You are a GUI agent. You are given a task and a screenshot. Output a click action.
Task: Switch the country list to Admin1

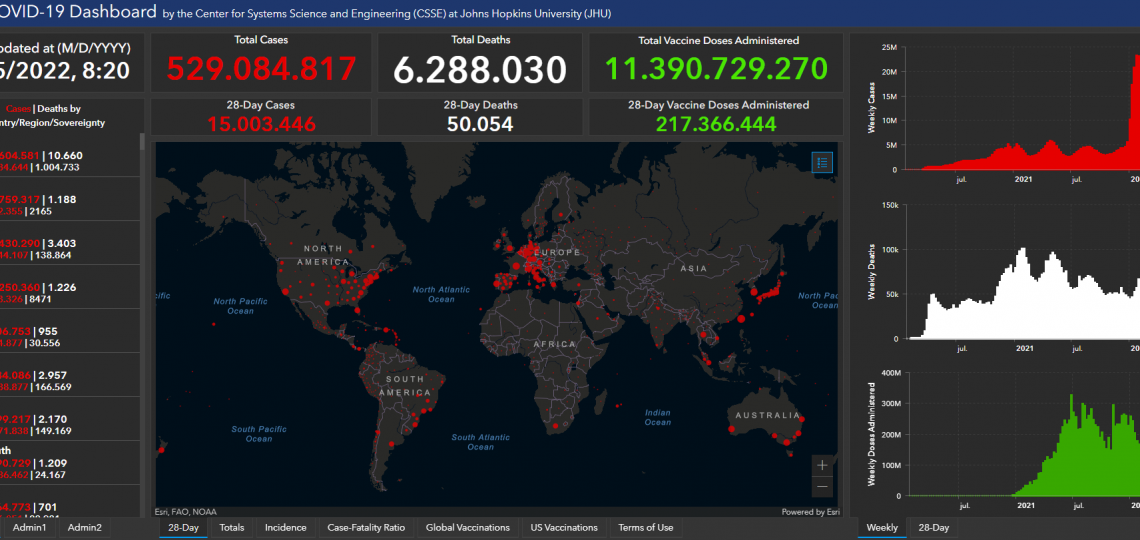pos(29,528)
